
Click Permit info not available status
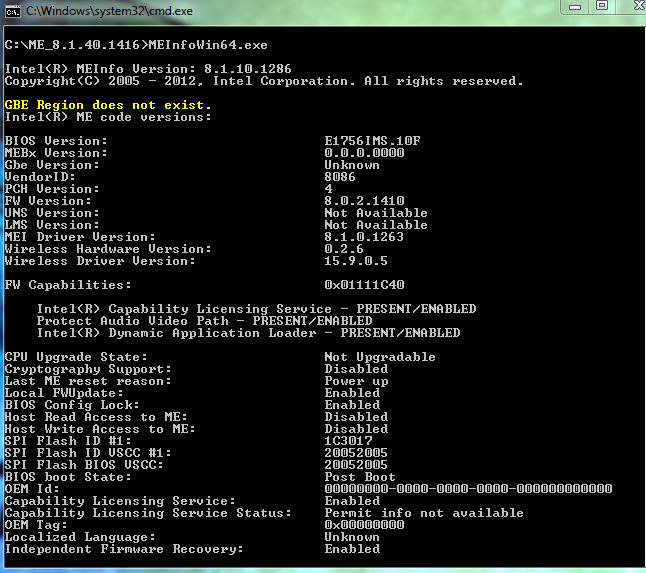point(424,513)
